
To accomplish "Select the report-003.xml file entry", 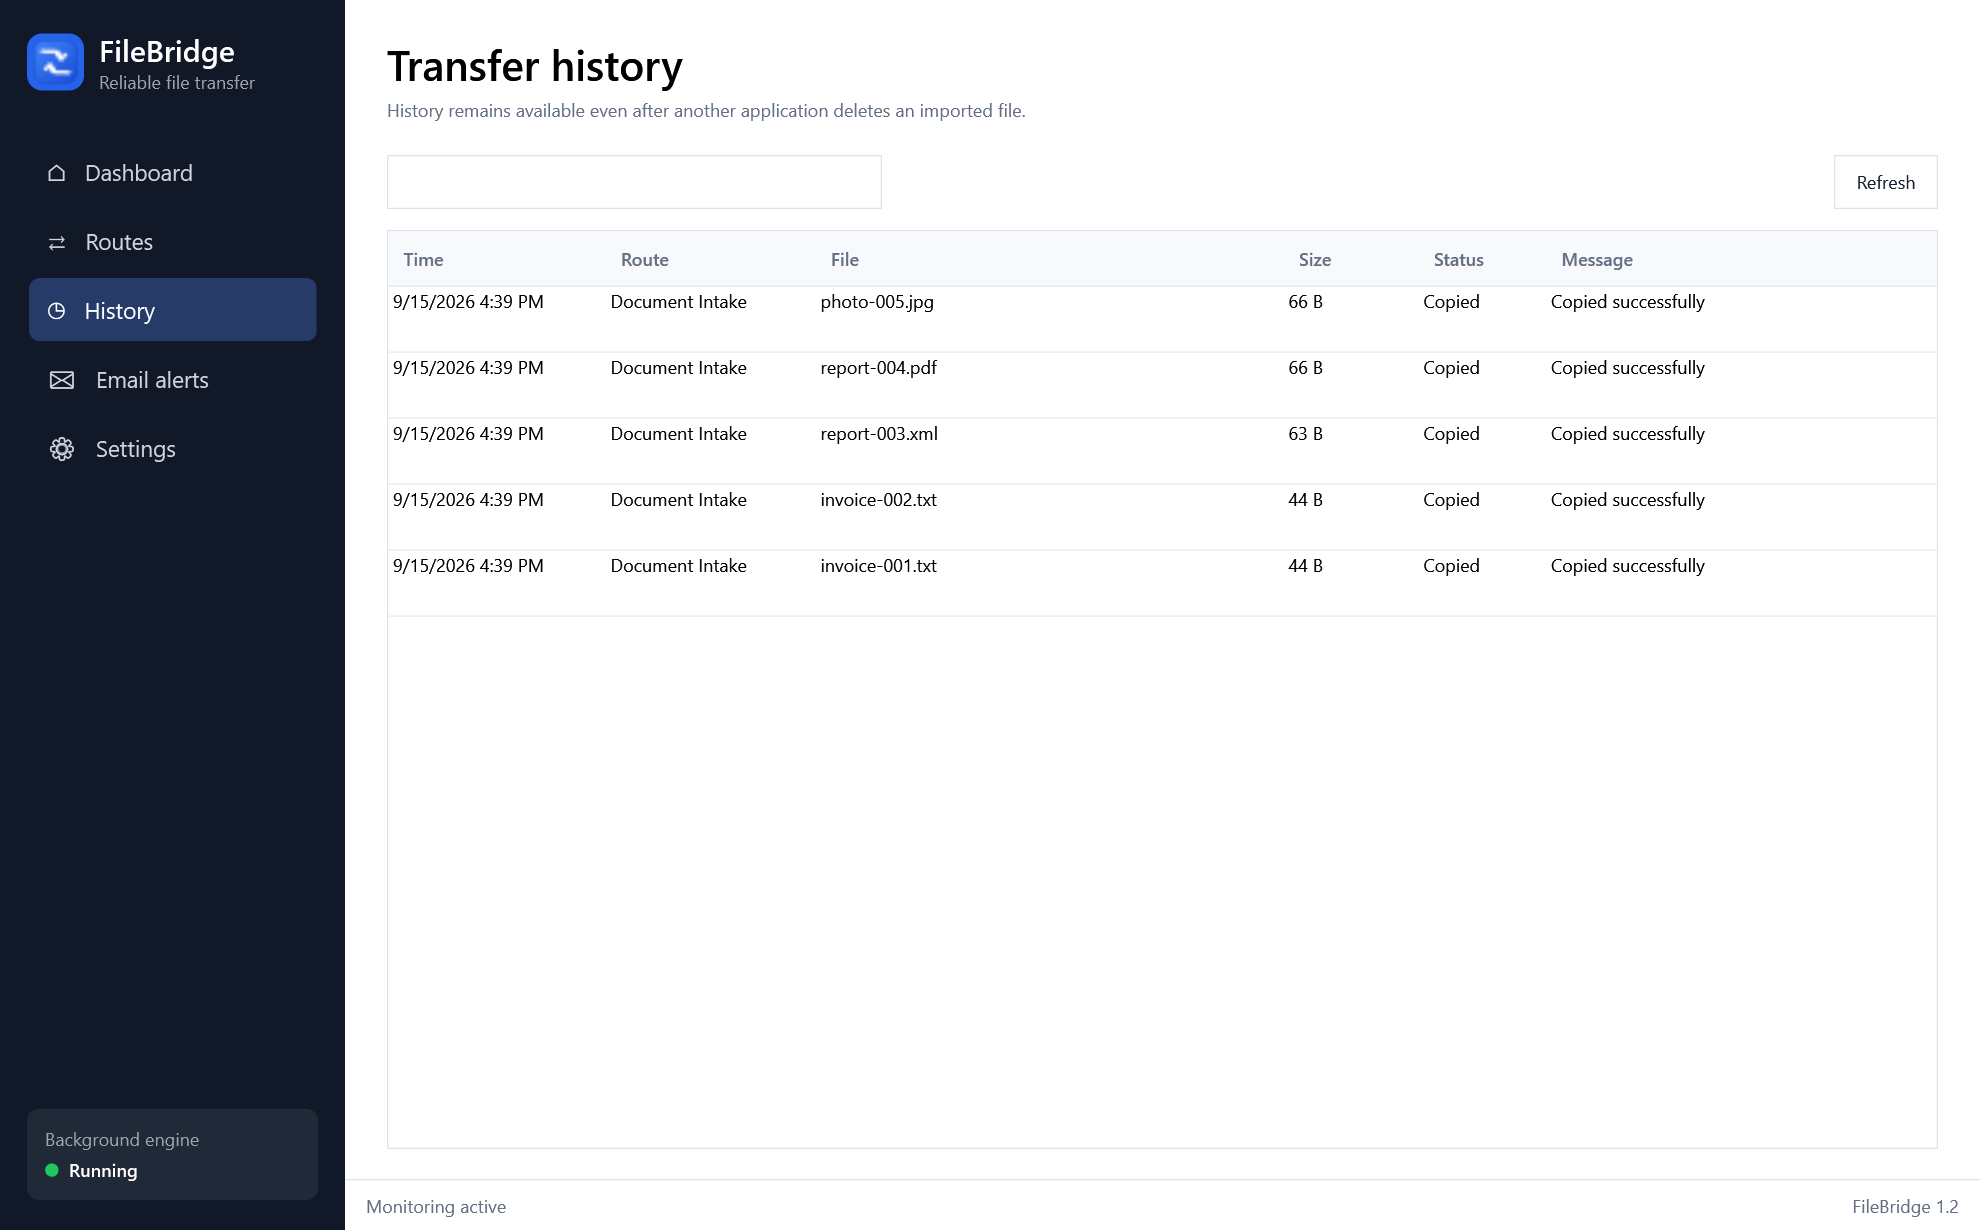I will [879, 434].
